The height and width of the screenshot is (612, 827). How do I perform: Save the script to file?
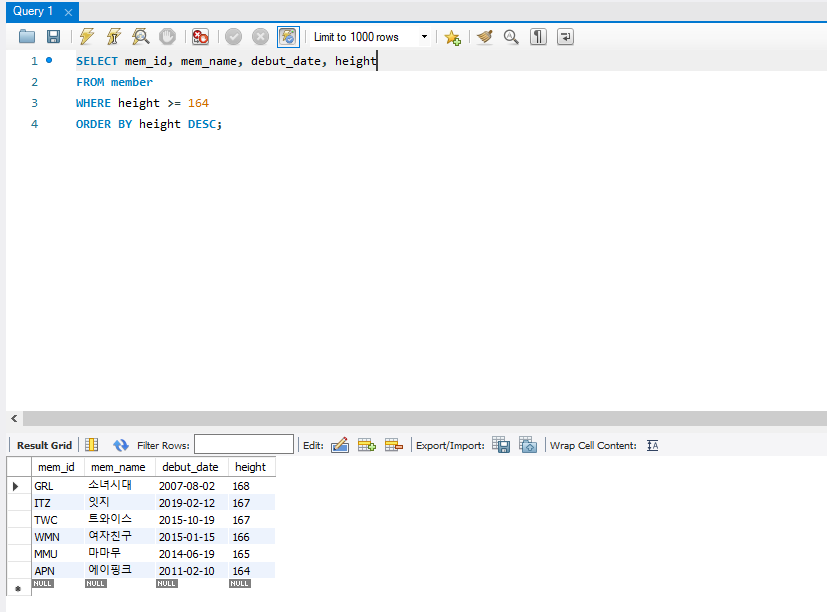point(53,37)
